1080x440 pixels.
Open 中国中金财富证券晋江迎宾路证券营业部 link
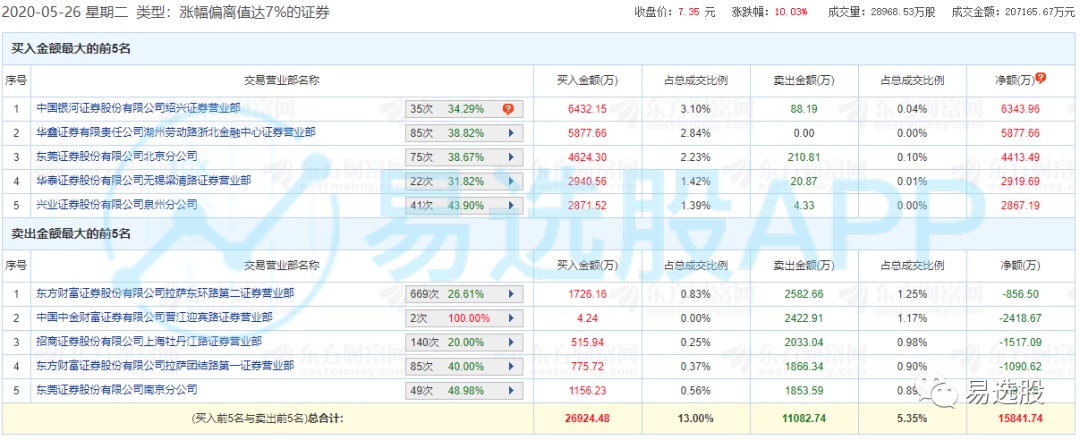154,317
